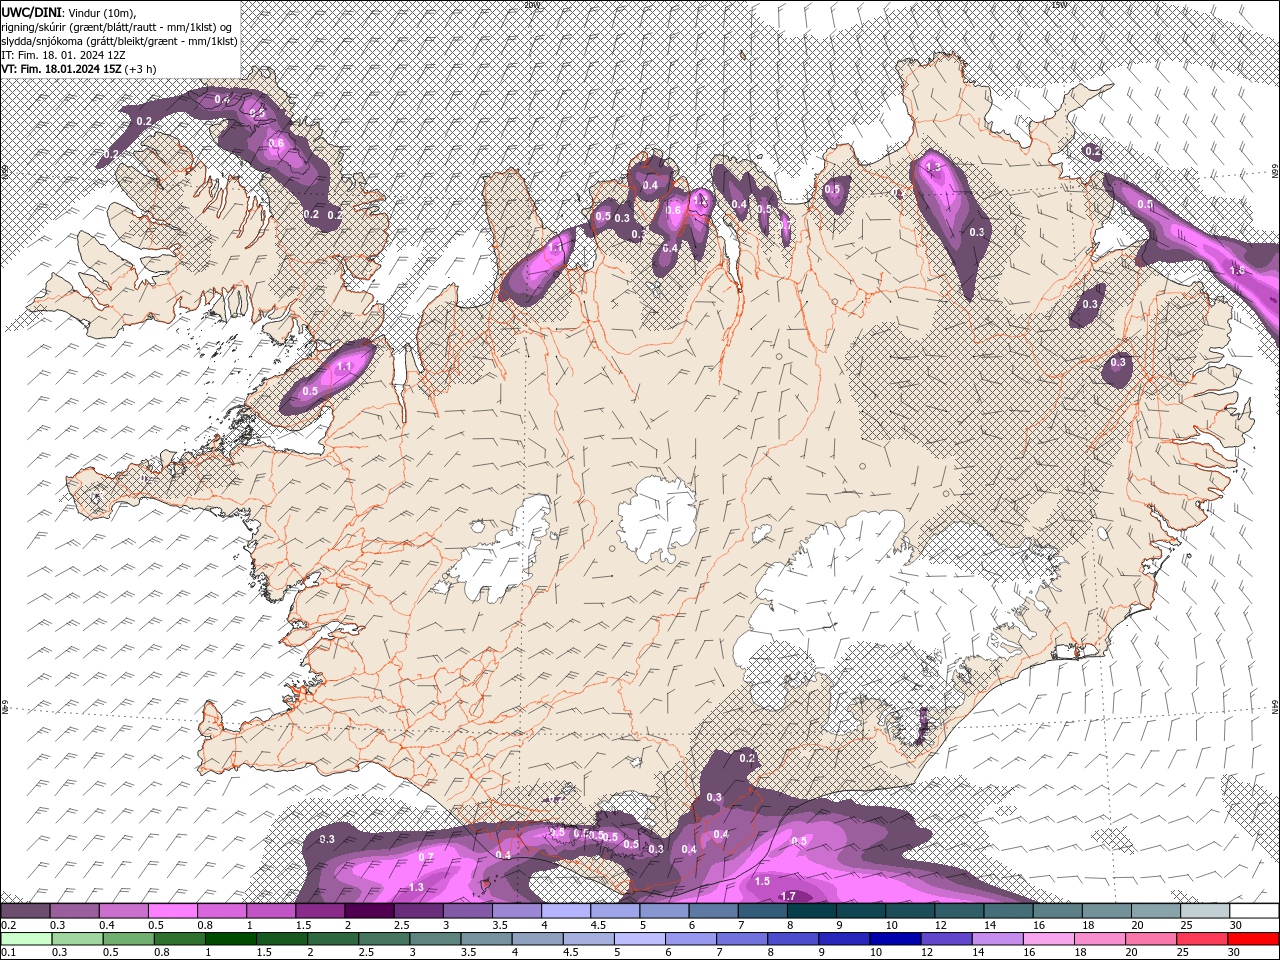The height and width of the screenshot is (960, 1280).
Task: Click the darkest purple top-row swatch between 2 and 2.5
Action: tap(369, 911)
